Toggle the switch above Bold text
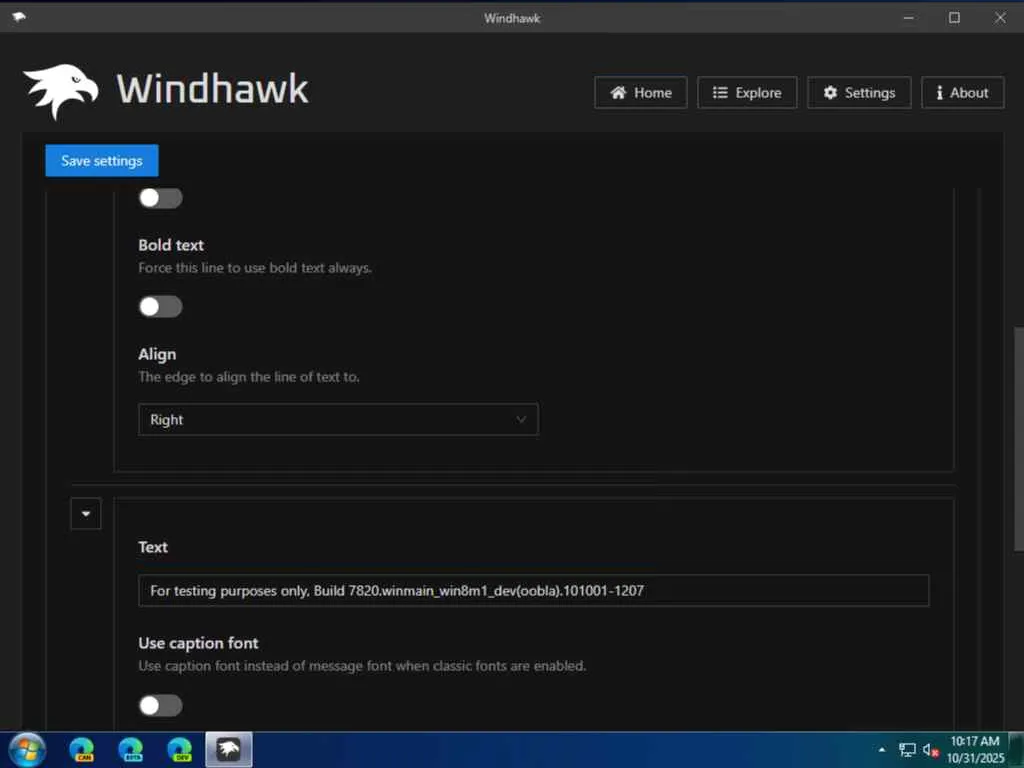Screen dimensions: 1024x768 (161, 198)
